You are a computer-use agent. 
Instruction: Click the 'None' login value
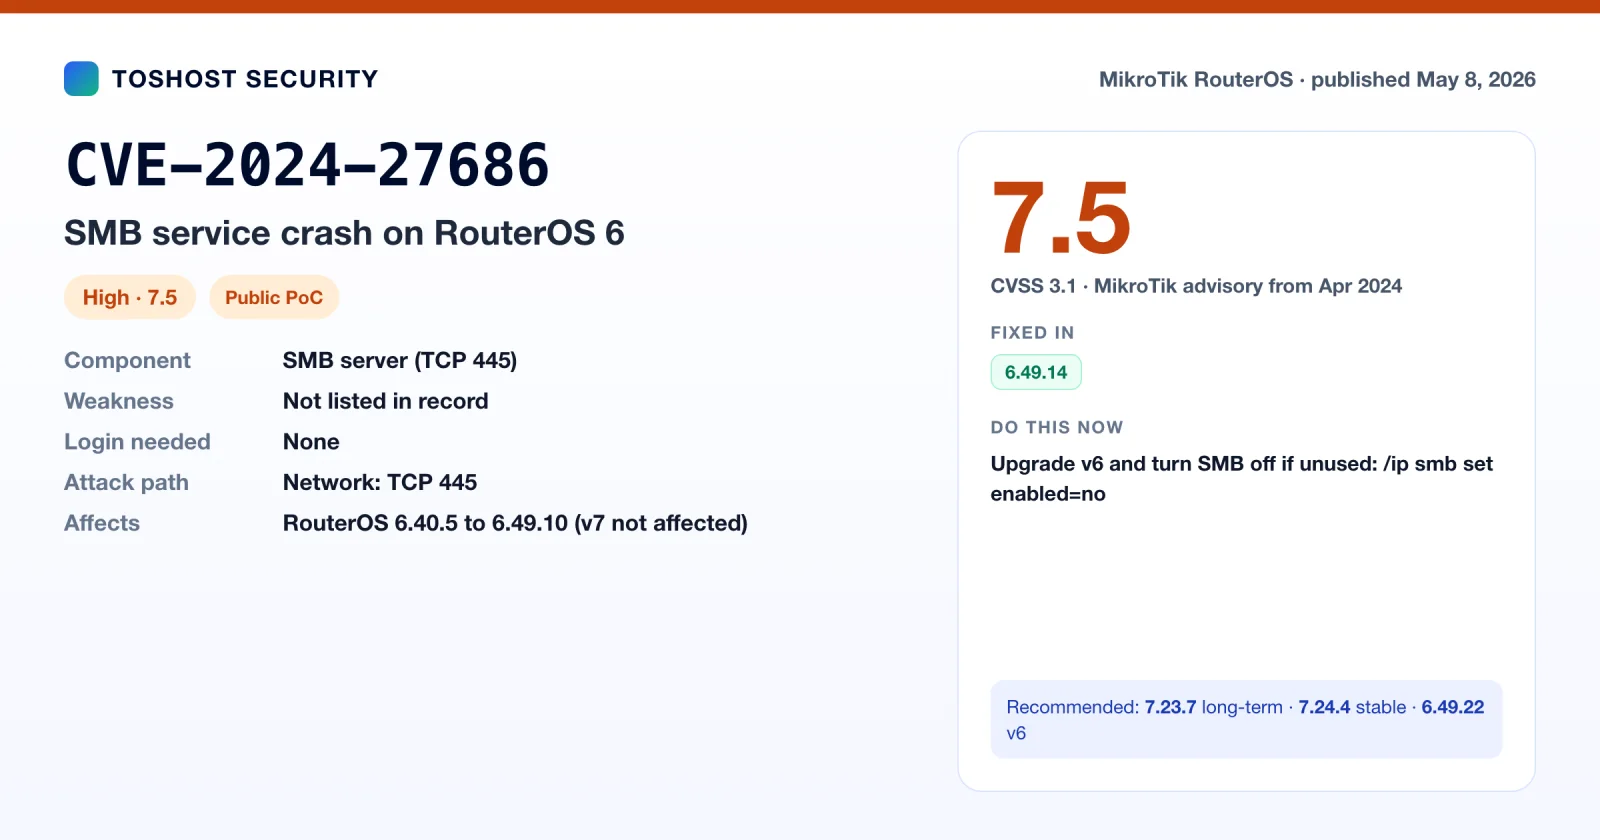[311, 442]
